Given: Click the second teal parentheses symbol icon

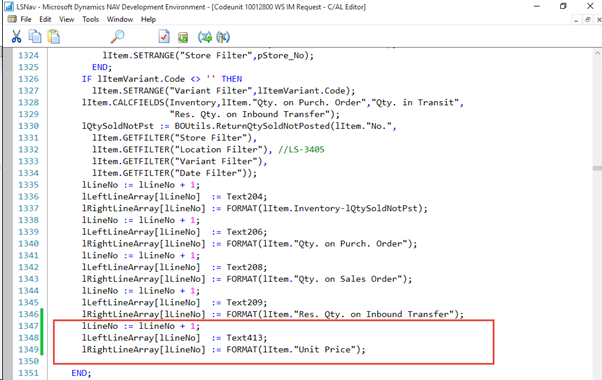Looking at the screenshot, I should pyautogui.click(x=223, y=37).
